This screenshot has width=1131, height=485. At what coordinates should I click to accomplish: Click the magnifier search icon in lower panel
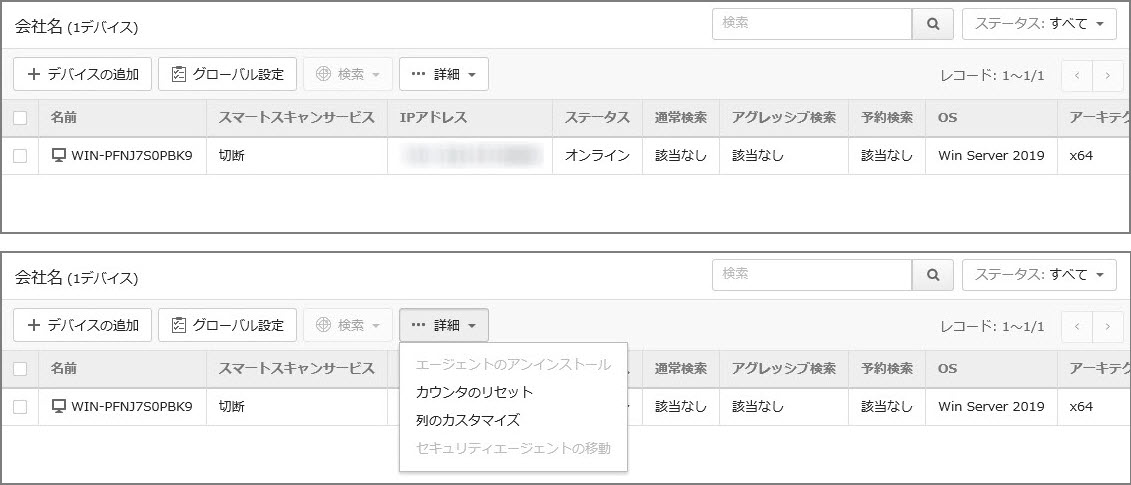[x=933, y=274]
